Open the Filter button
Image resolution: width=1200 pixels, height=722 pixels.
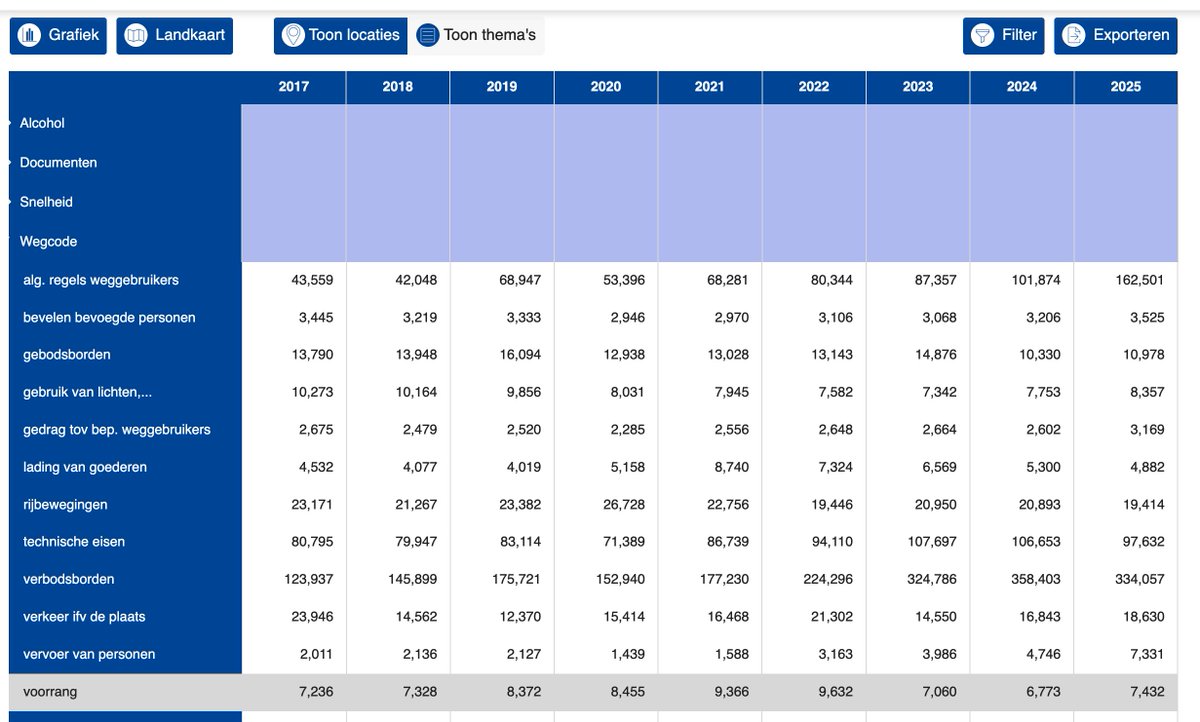coord(1004,36)
